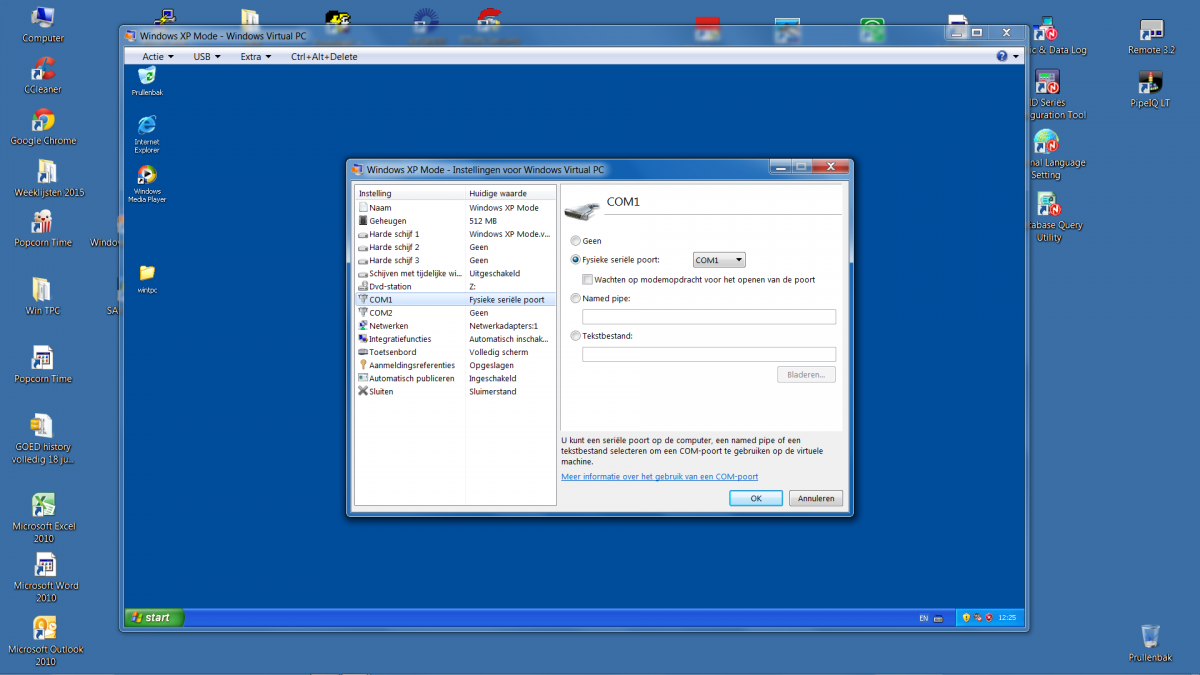The image size is (1200, 675).
Task: Select Fysieke seriële poort radio button
Action: click(575, 260)
